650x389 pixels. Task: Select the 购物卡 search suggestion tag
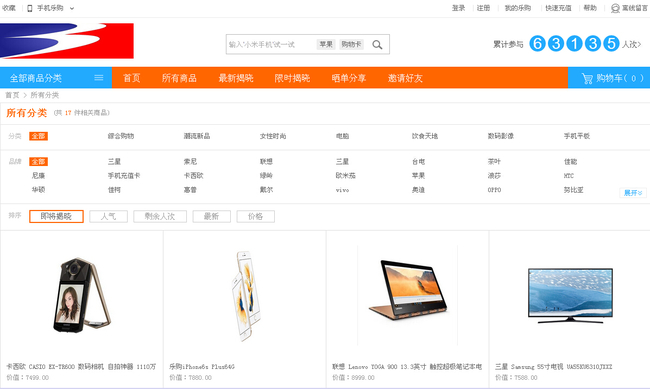[x=351, y=44]
